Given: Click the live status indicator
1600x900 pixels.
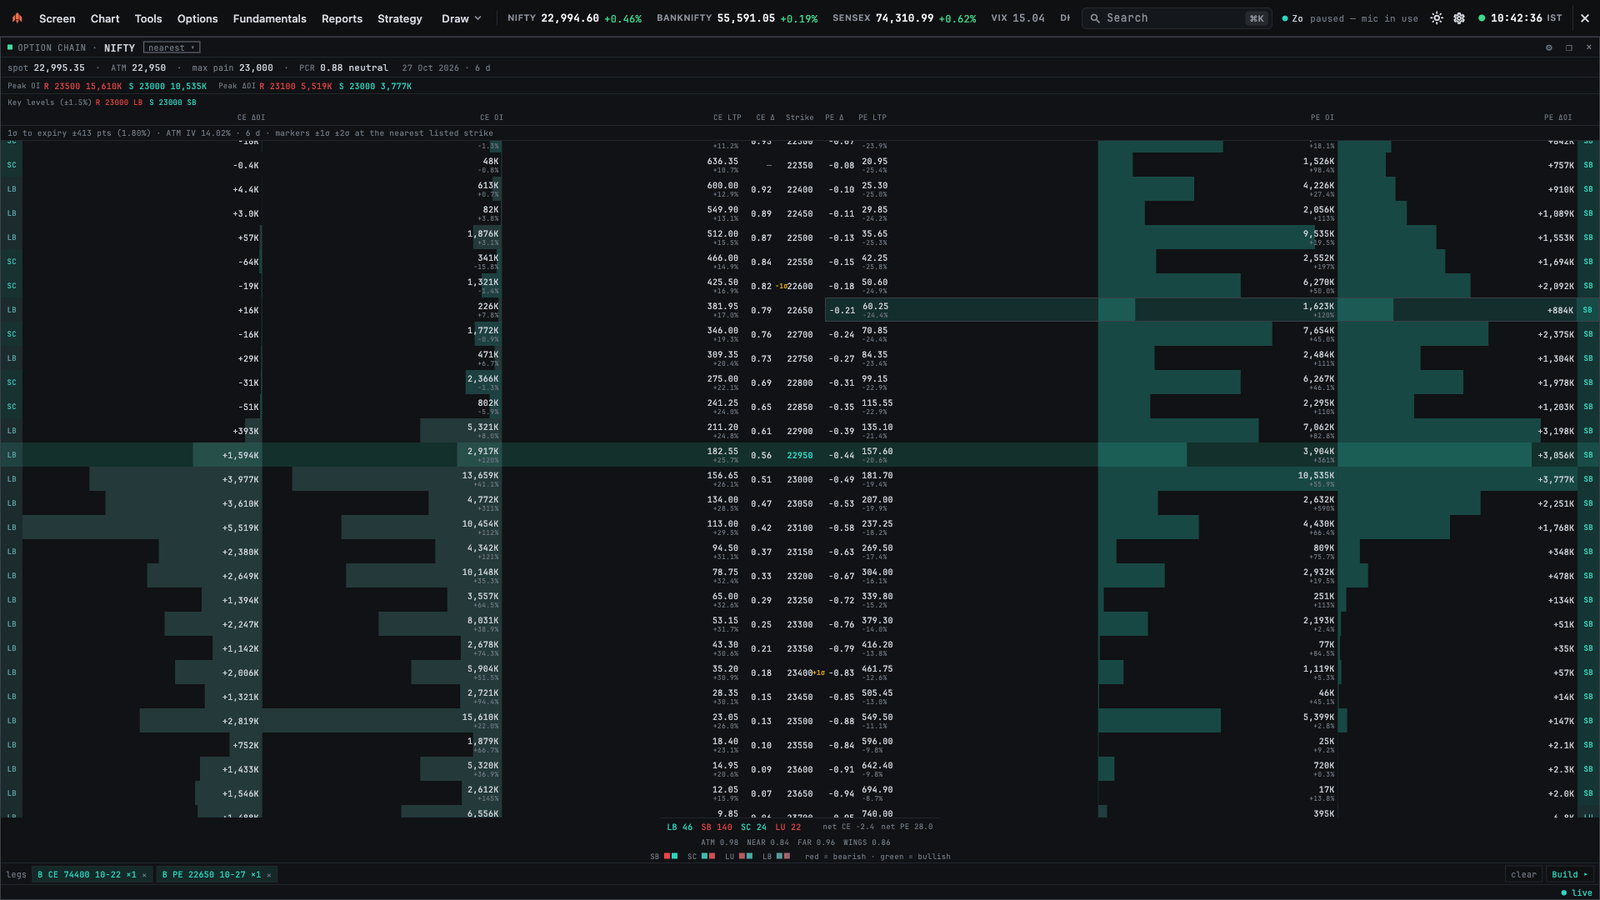Looking at the screenshot, I should click(x=1577, y=893).
